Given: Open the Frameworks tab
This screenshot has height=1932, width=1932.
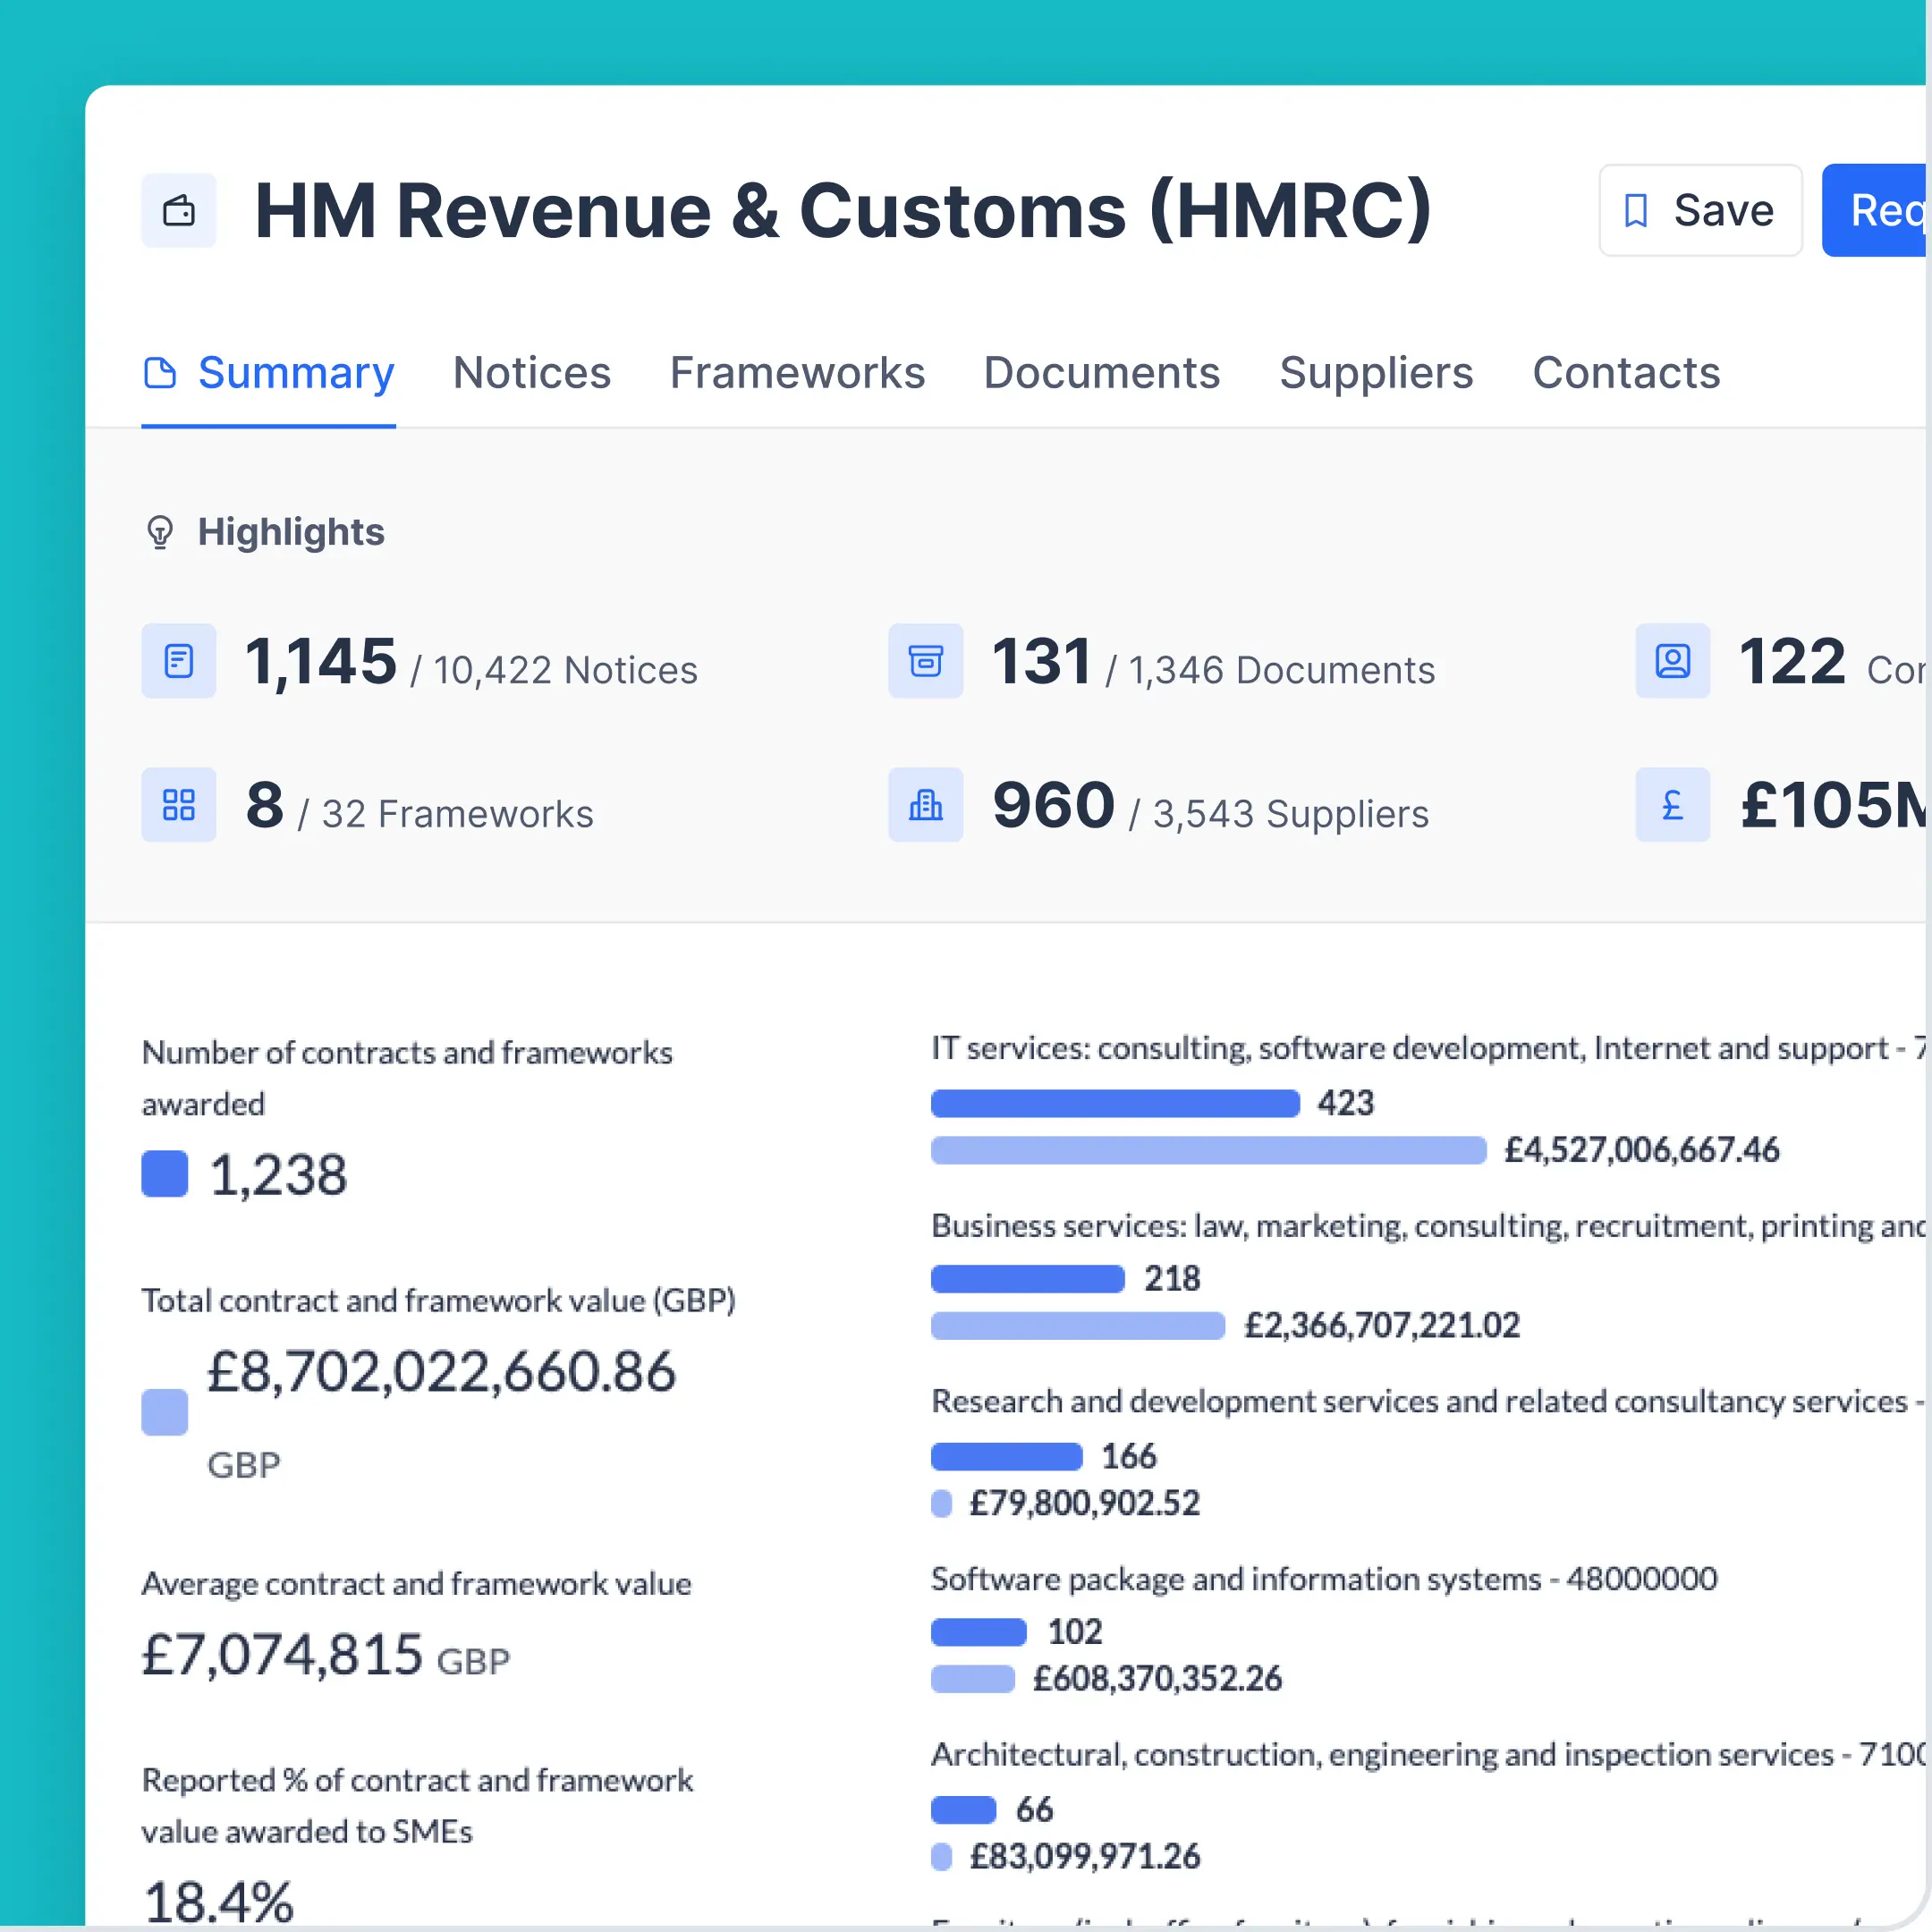Looking at the screenshot, I should point(798,373).
